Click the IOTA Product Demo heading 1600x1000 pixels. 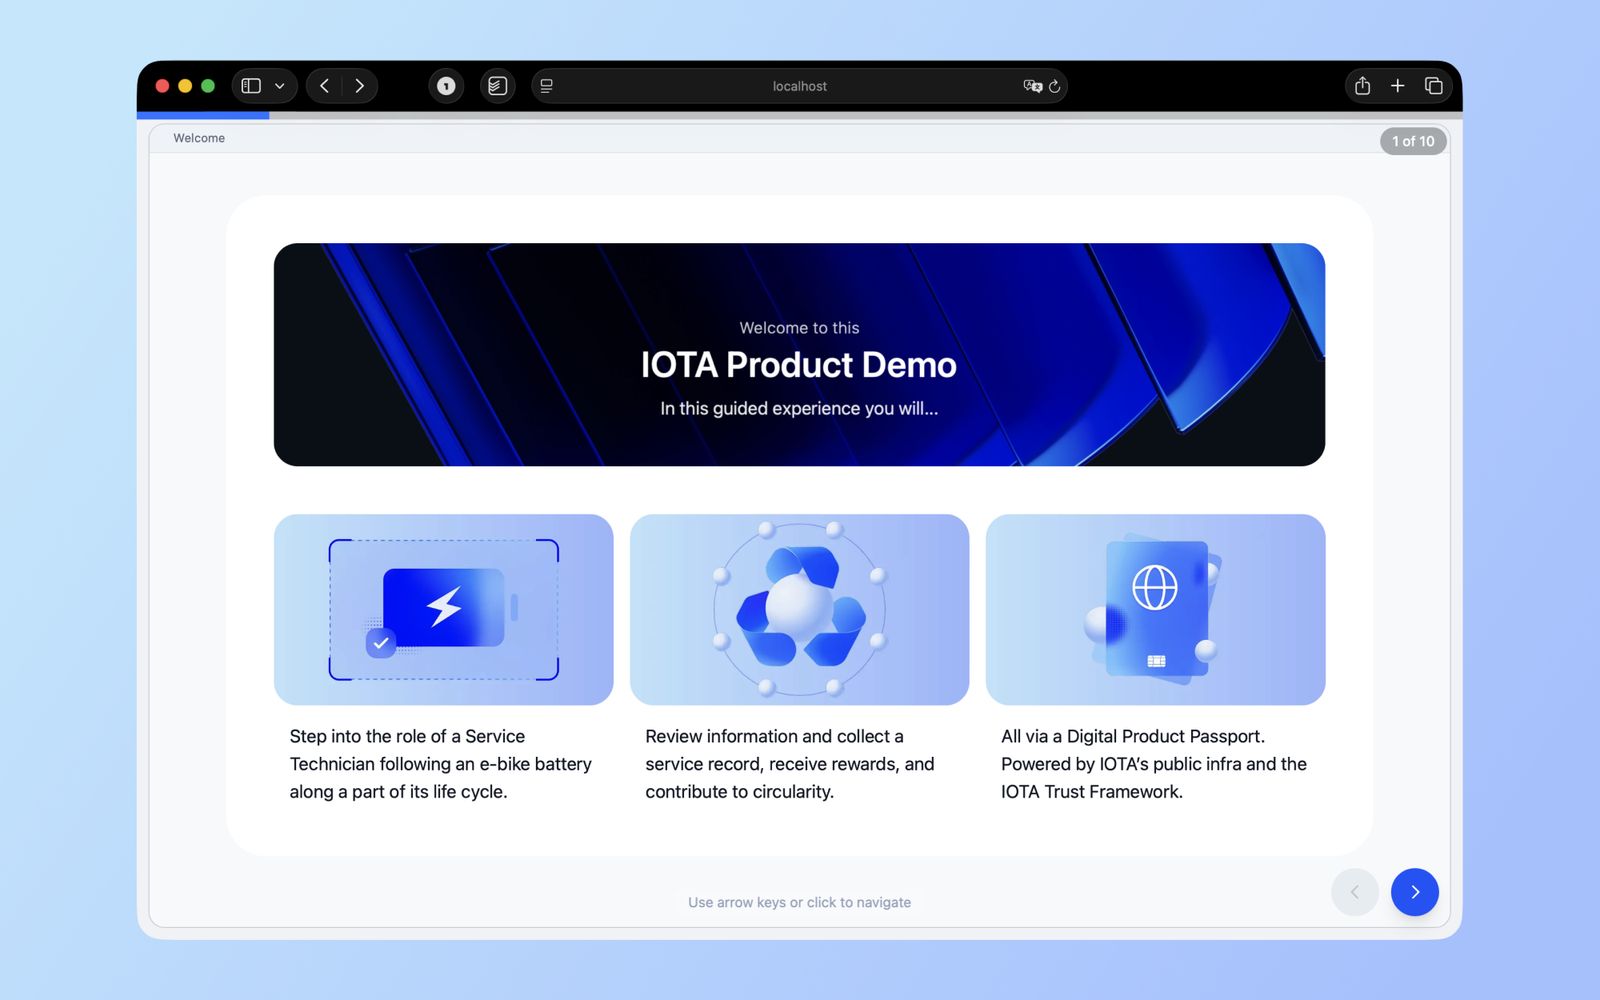point(799,365)
